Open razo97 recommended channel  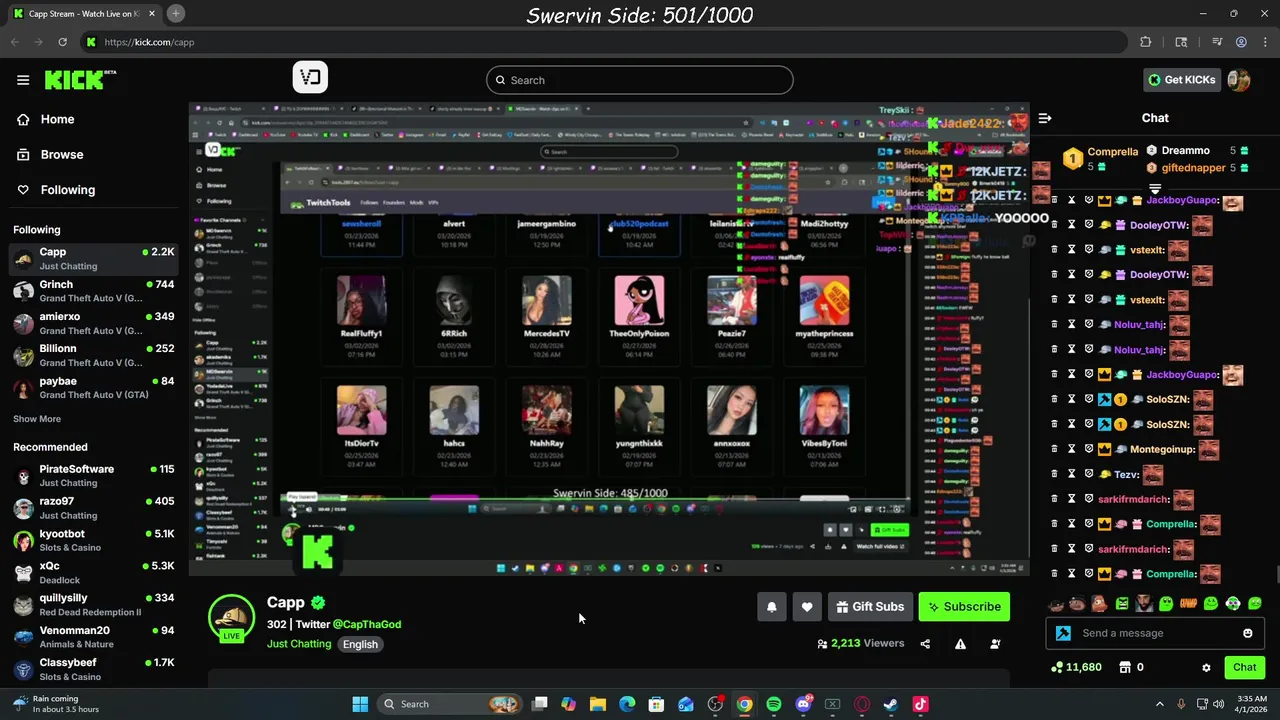94,508
